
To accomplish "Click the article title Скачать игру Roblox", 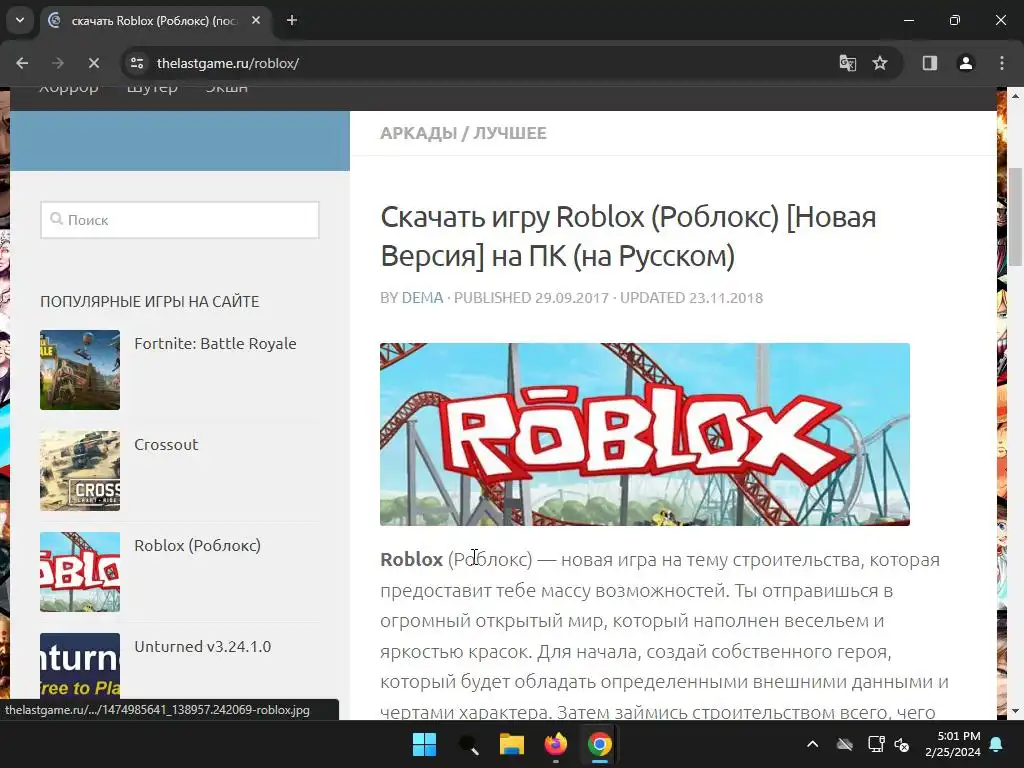I will [628, 236].
